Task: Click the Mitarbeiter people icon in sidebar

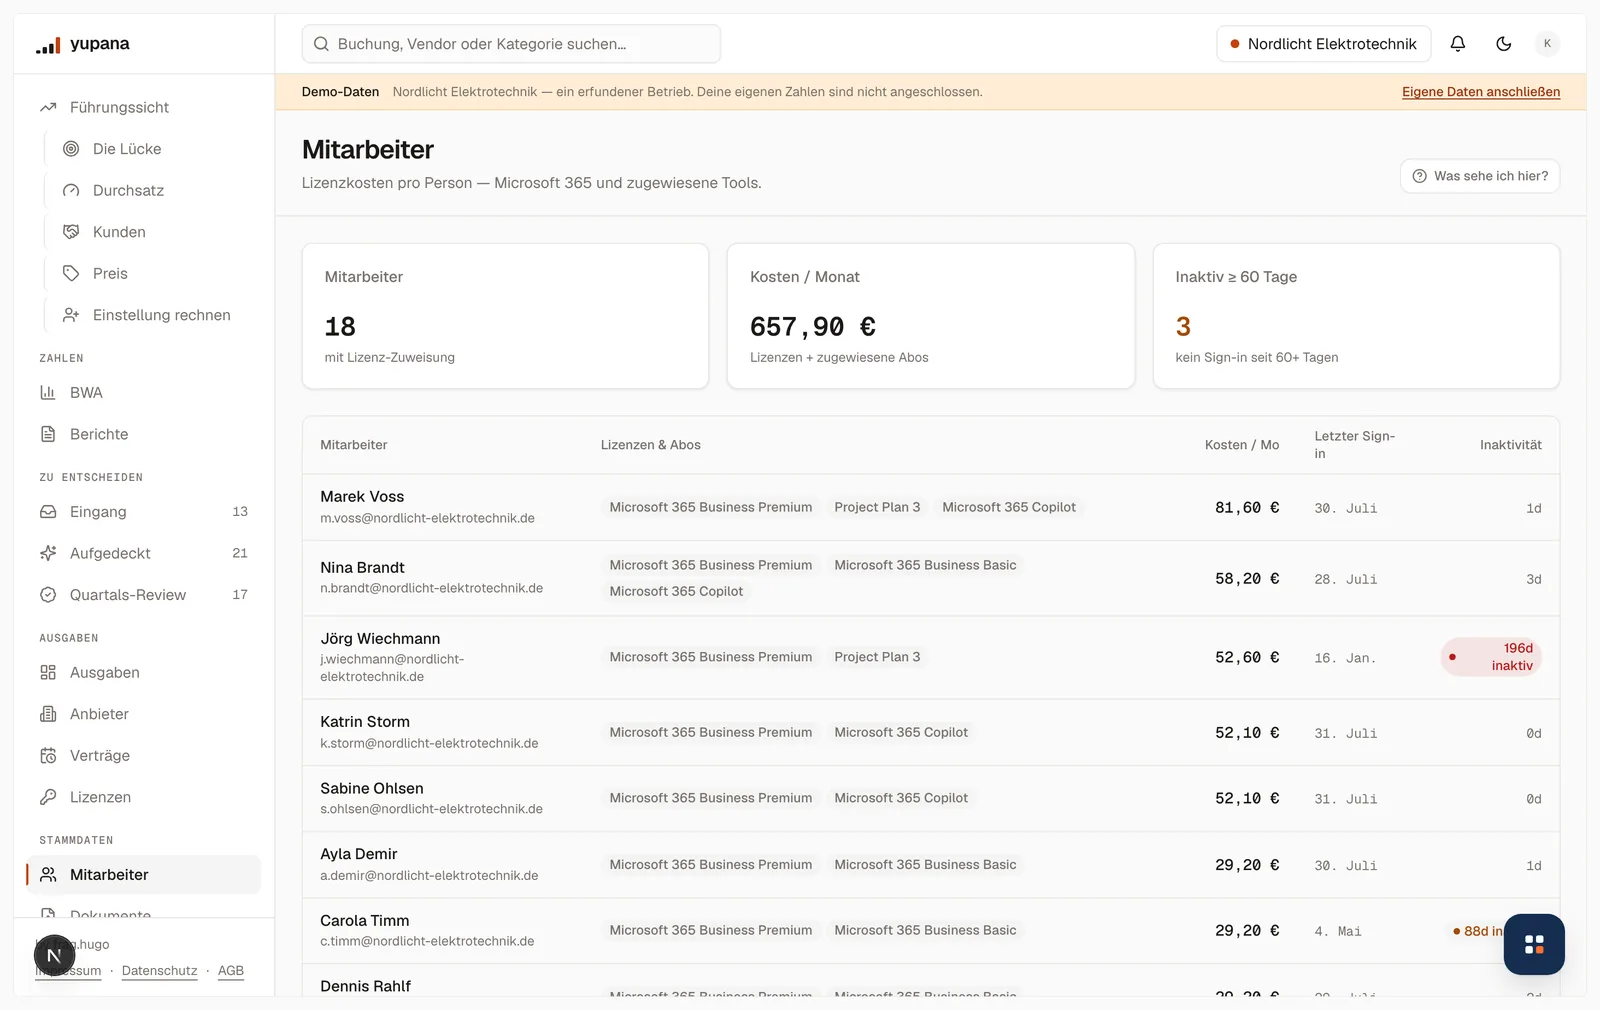Action: pyautogui.click(x=48, y=875)
